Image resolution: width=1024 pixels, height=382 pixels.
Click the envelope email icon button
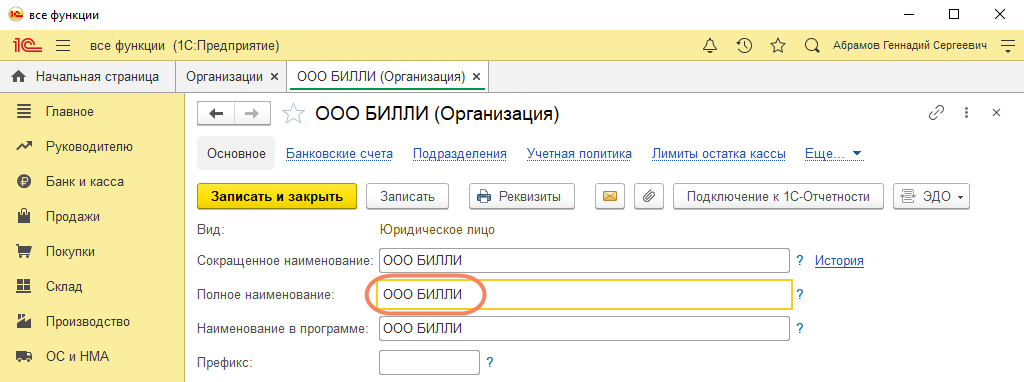610,196
